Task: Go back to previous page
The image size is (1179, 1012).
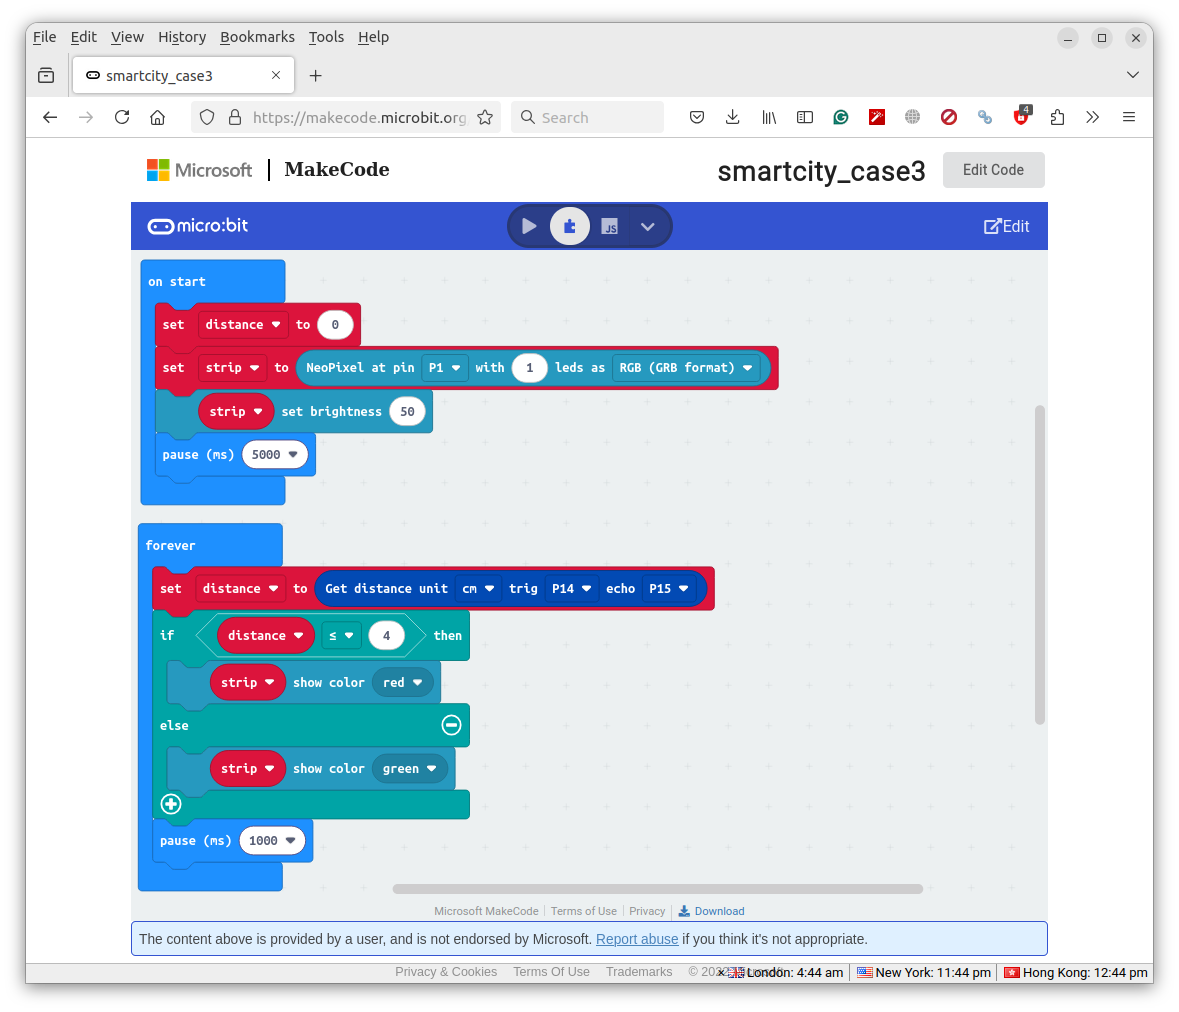Action: tap(50, 117)
